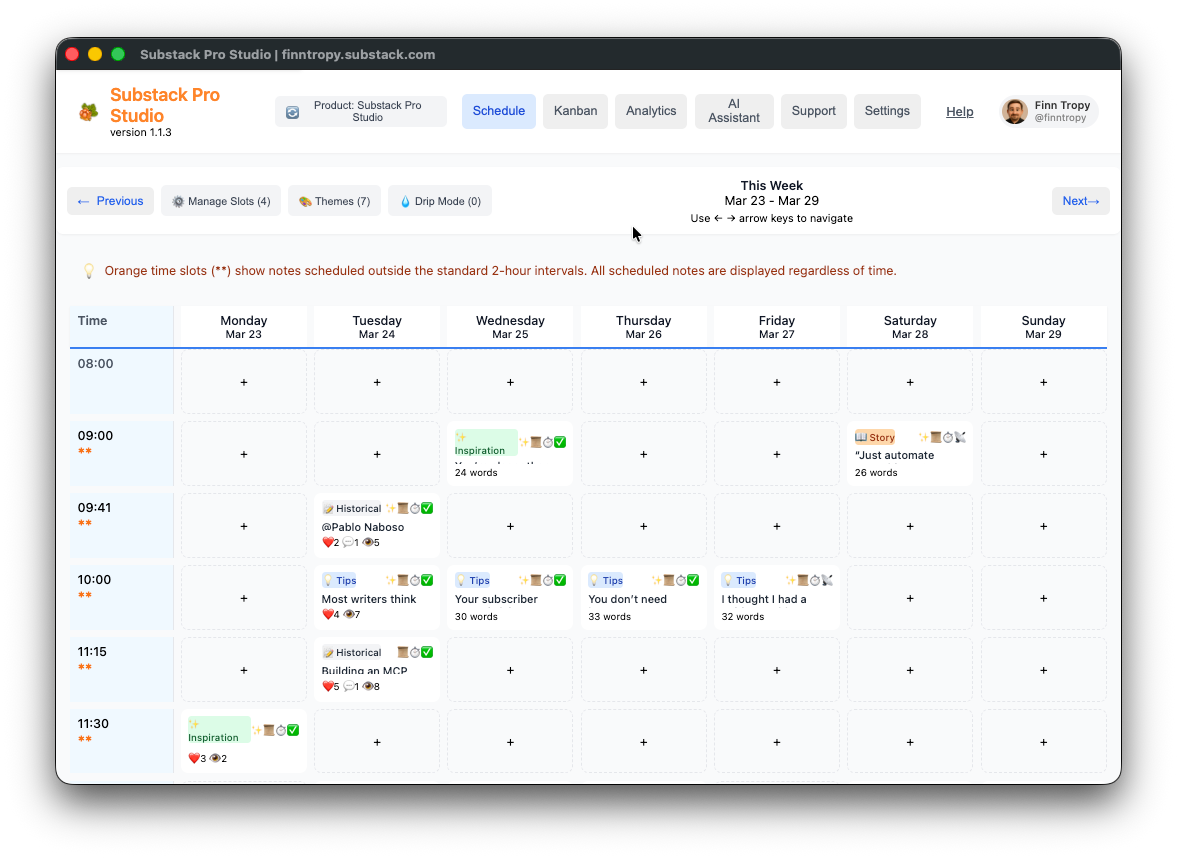Go to the Previous week
Image resolution: width=1177 pixels, height=858 pixels.
click(x=110, y=201)
